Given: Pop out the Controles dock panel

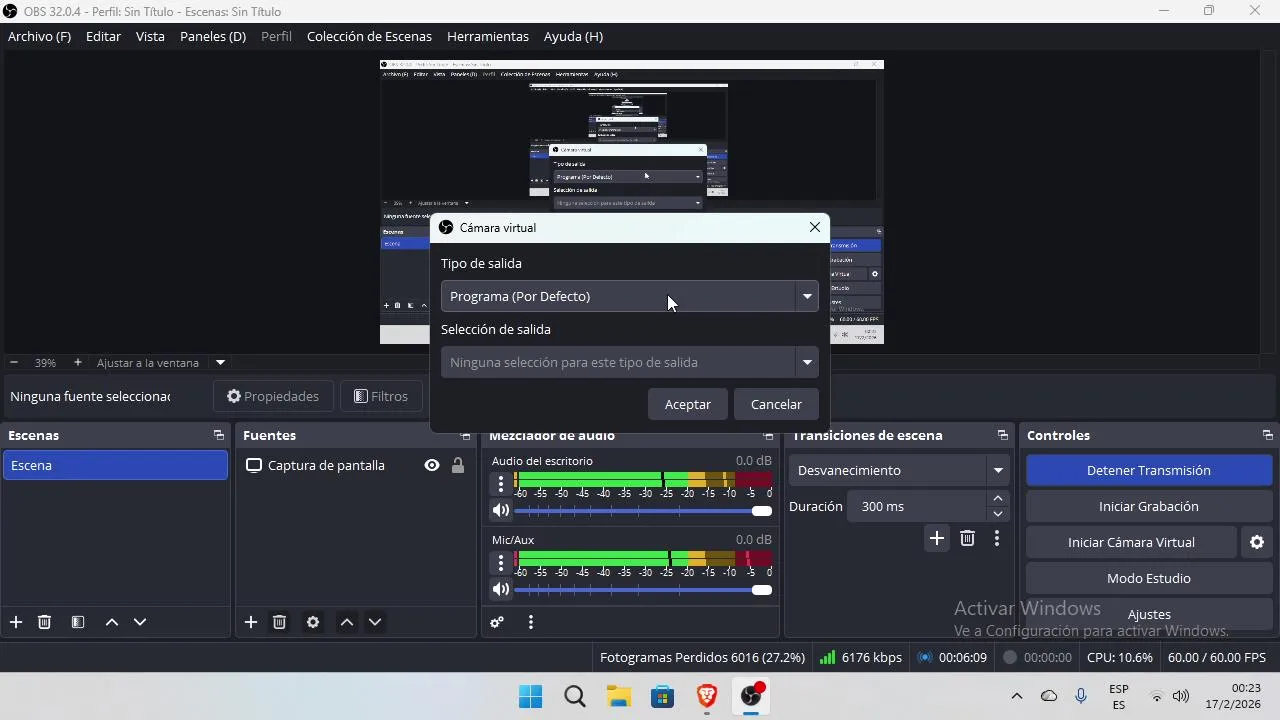Looking at the screenshot, I should tap(1267, 435).
